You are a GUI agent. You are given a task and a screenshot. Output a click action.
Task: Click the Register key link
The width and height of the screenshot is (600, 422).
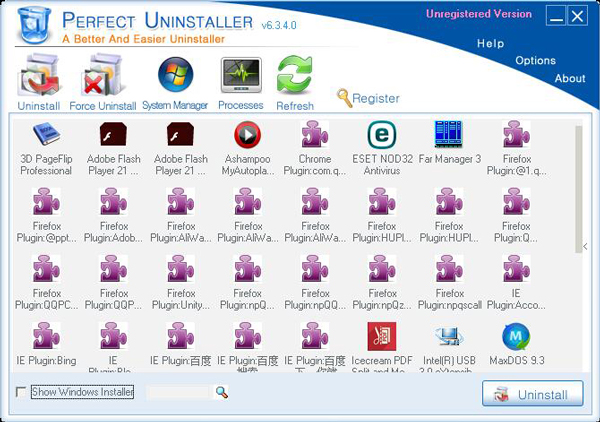368,98
